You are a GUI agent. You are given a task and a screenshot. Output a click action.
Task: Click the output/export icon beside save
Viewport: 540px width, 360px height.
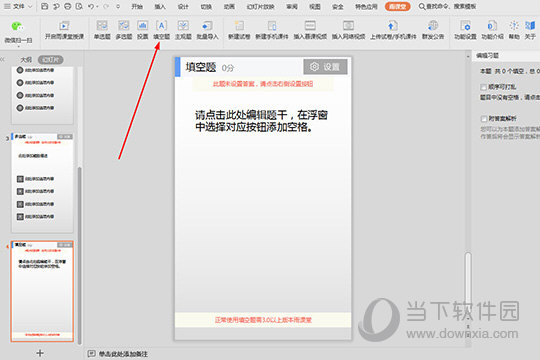56,6
